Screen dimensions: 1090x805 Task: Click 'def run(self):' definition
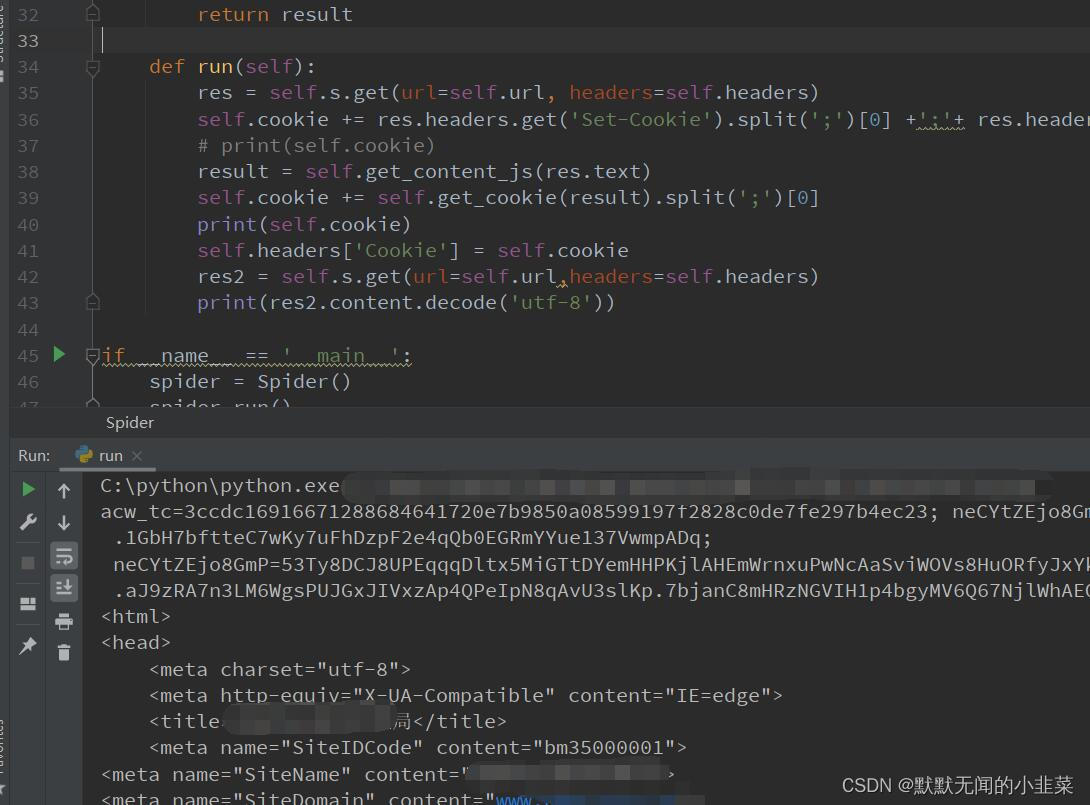coord(232,67)
